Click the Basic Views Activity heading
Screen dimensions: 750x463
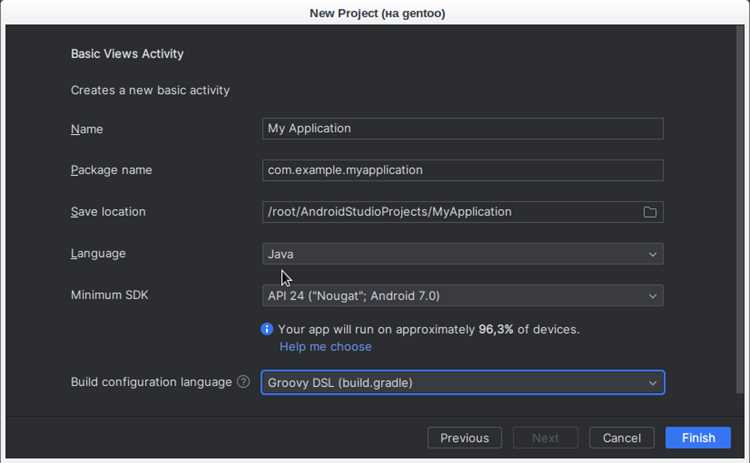pos(127,54)
